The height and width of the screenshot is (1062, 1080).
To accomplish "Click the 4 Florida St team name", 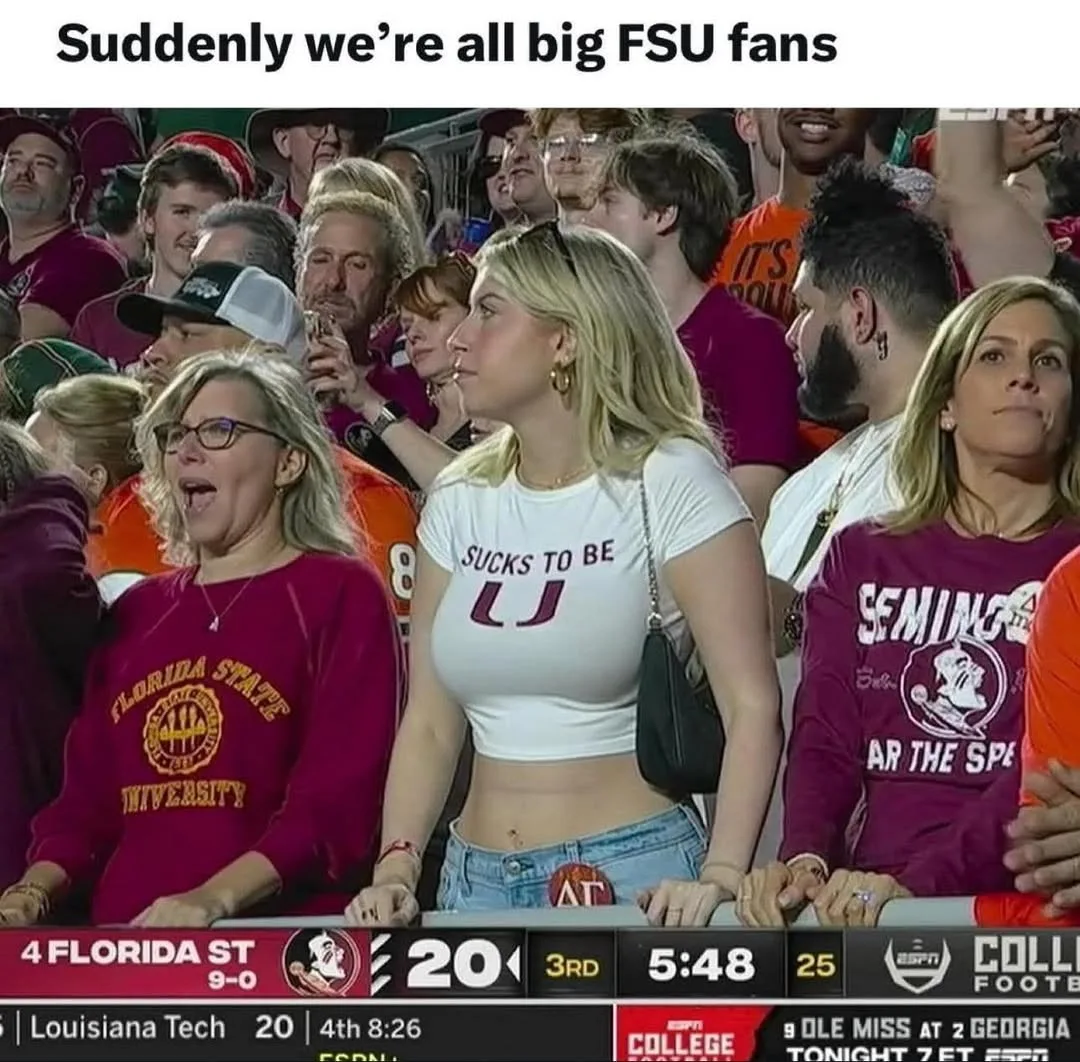I will (x=138, y=952).
